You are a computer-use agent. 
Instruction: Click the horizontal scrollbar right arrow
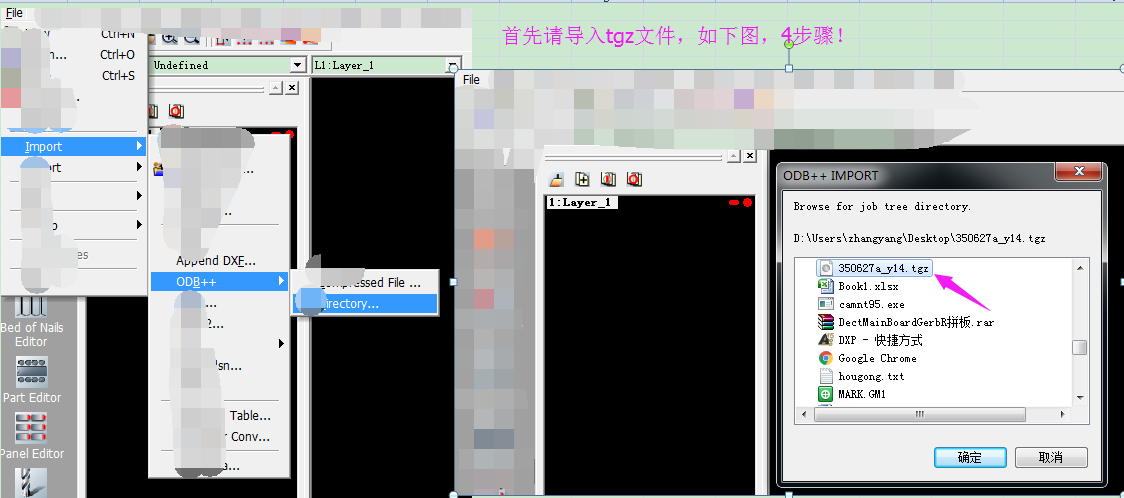tap(1063, 413)
